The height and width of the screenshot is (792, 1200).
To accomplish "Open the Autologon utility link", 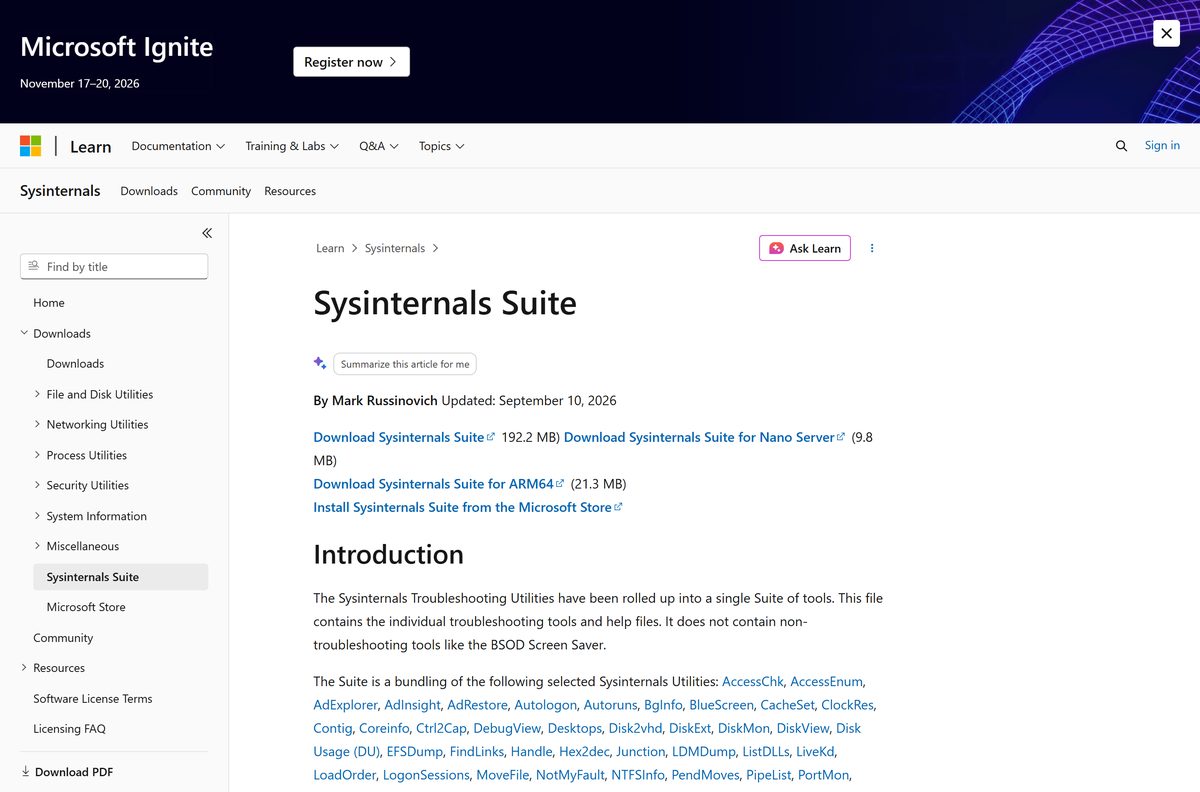I will (x=545, y=705).
